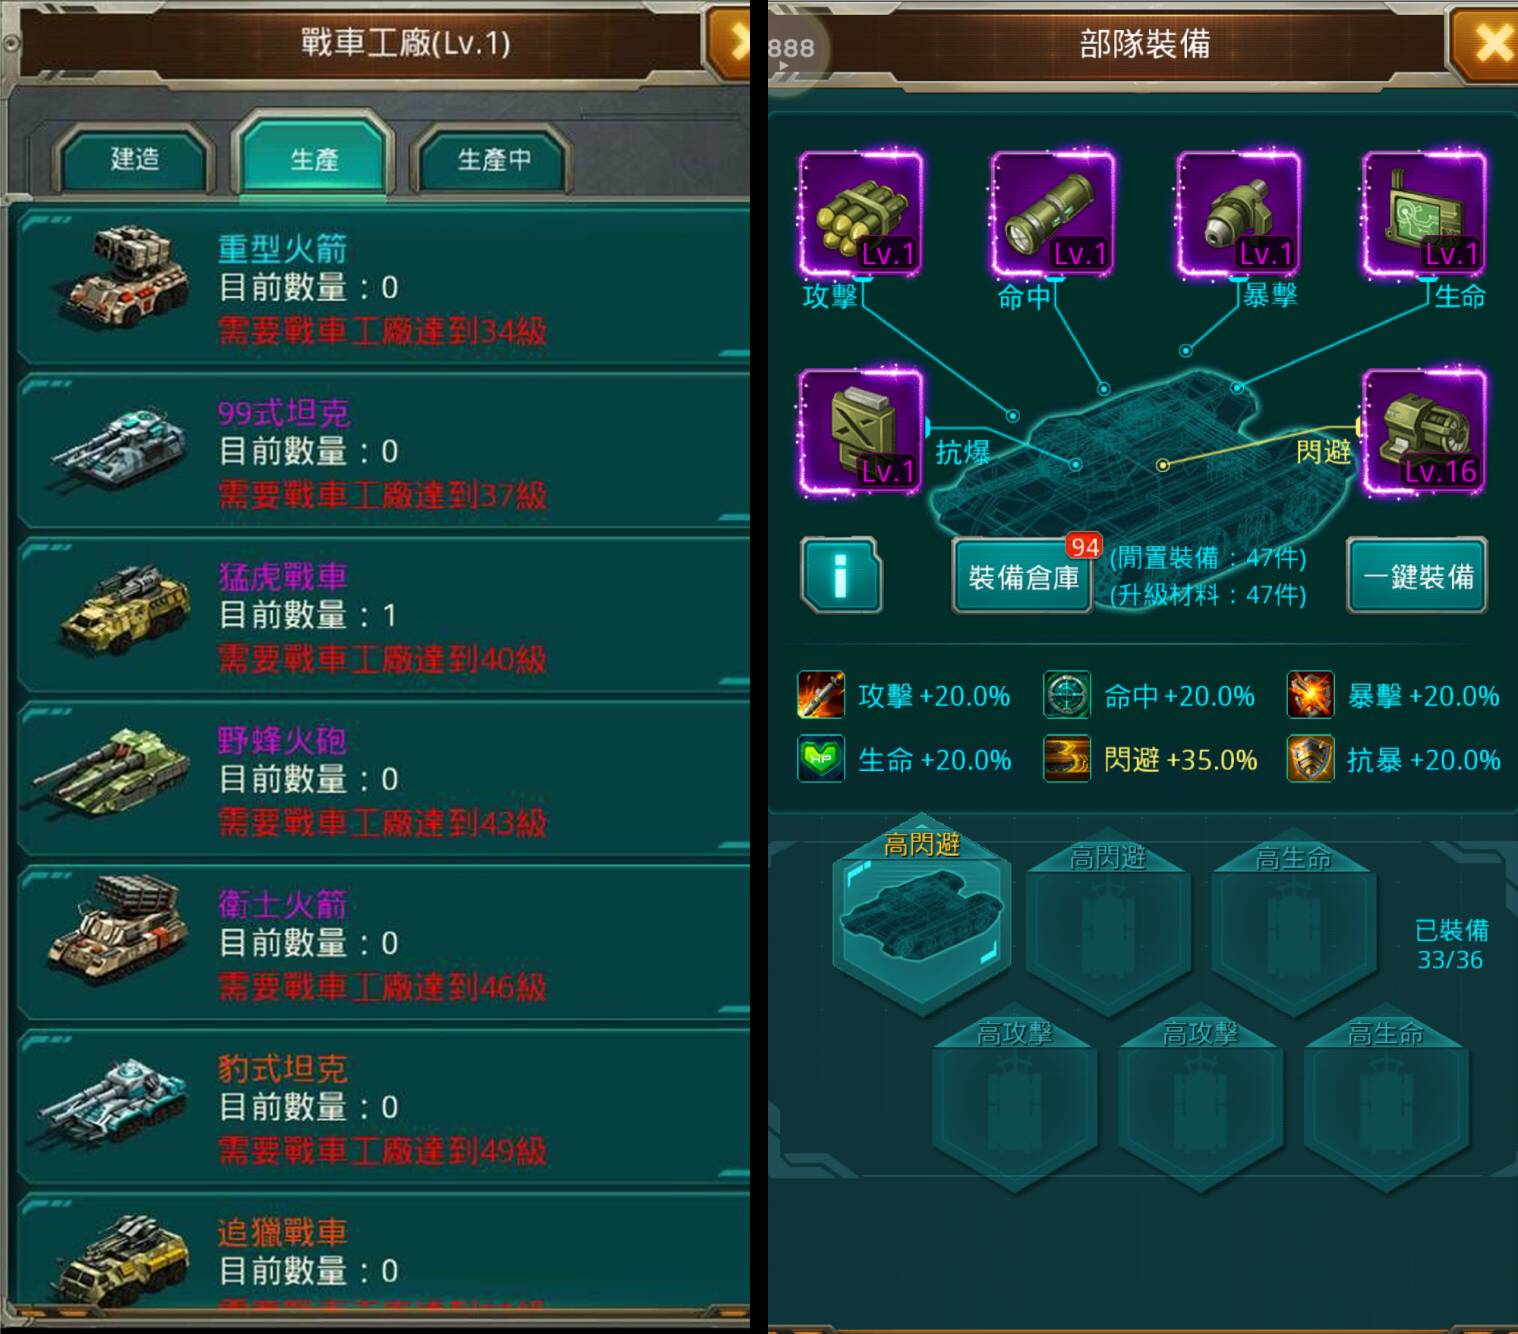Select the 豹式坦克 list entry

384,1108
